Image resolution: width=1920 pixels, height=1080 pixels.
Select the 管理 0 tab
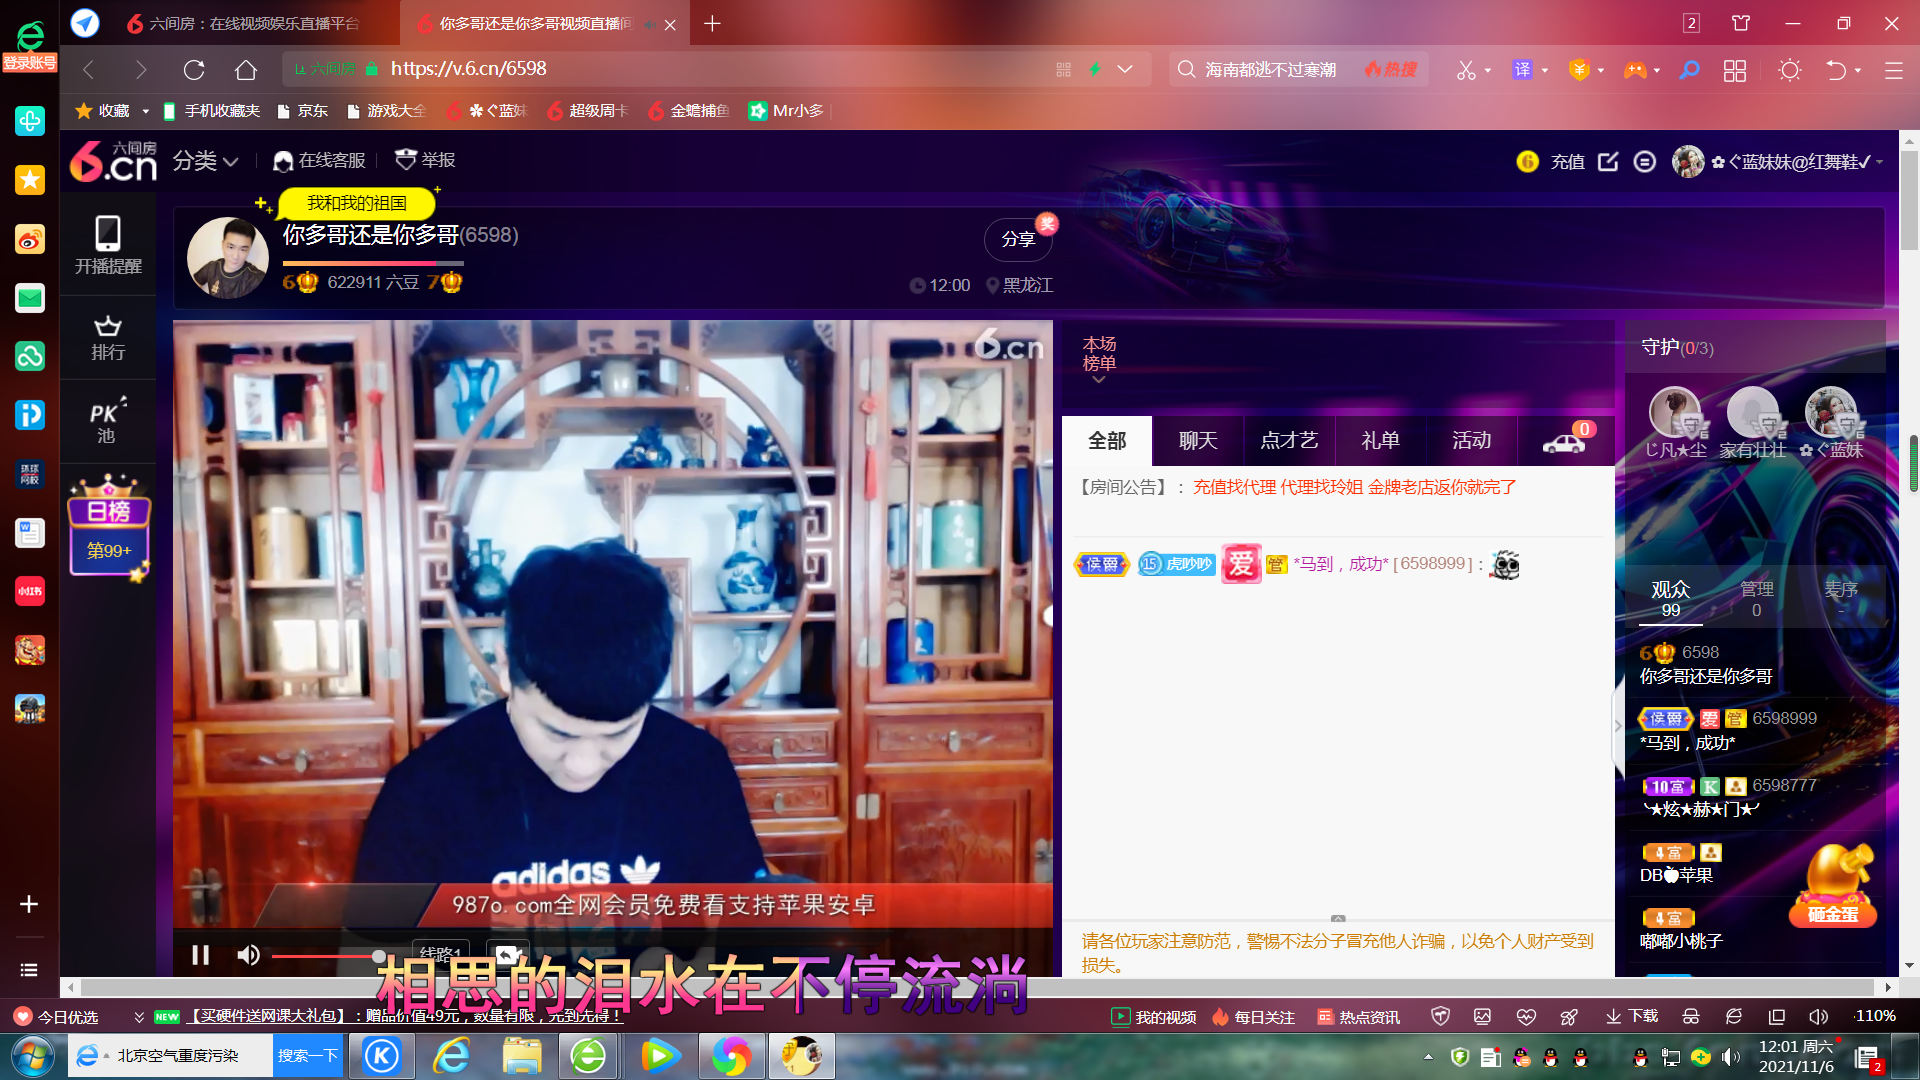click(1757, 598)
